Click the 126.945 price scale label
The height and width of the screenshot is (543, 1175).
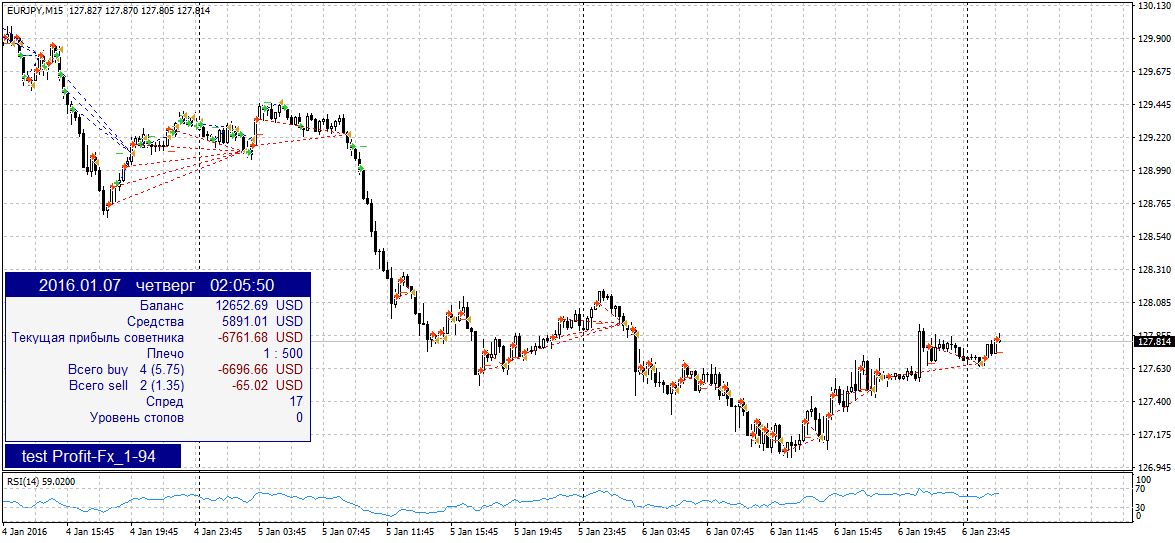tap(1153, 468)
